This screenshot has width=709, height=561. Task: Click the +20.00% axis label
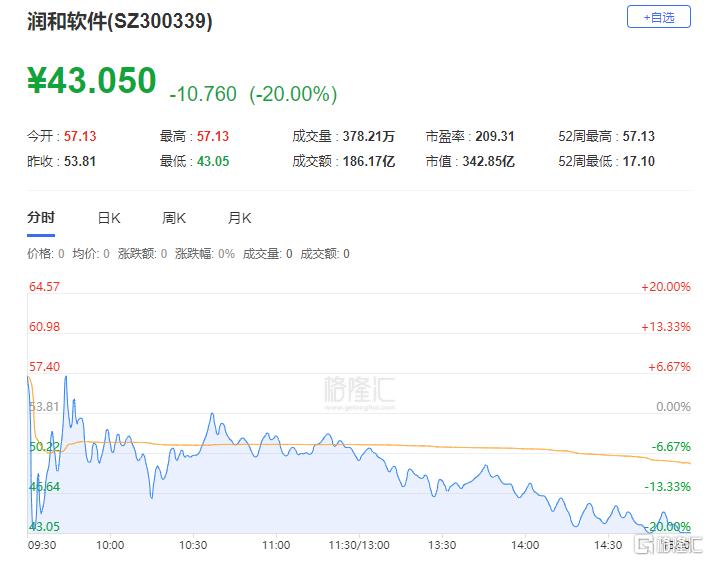[666, 287]
